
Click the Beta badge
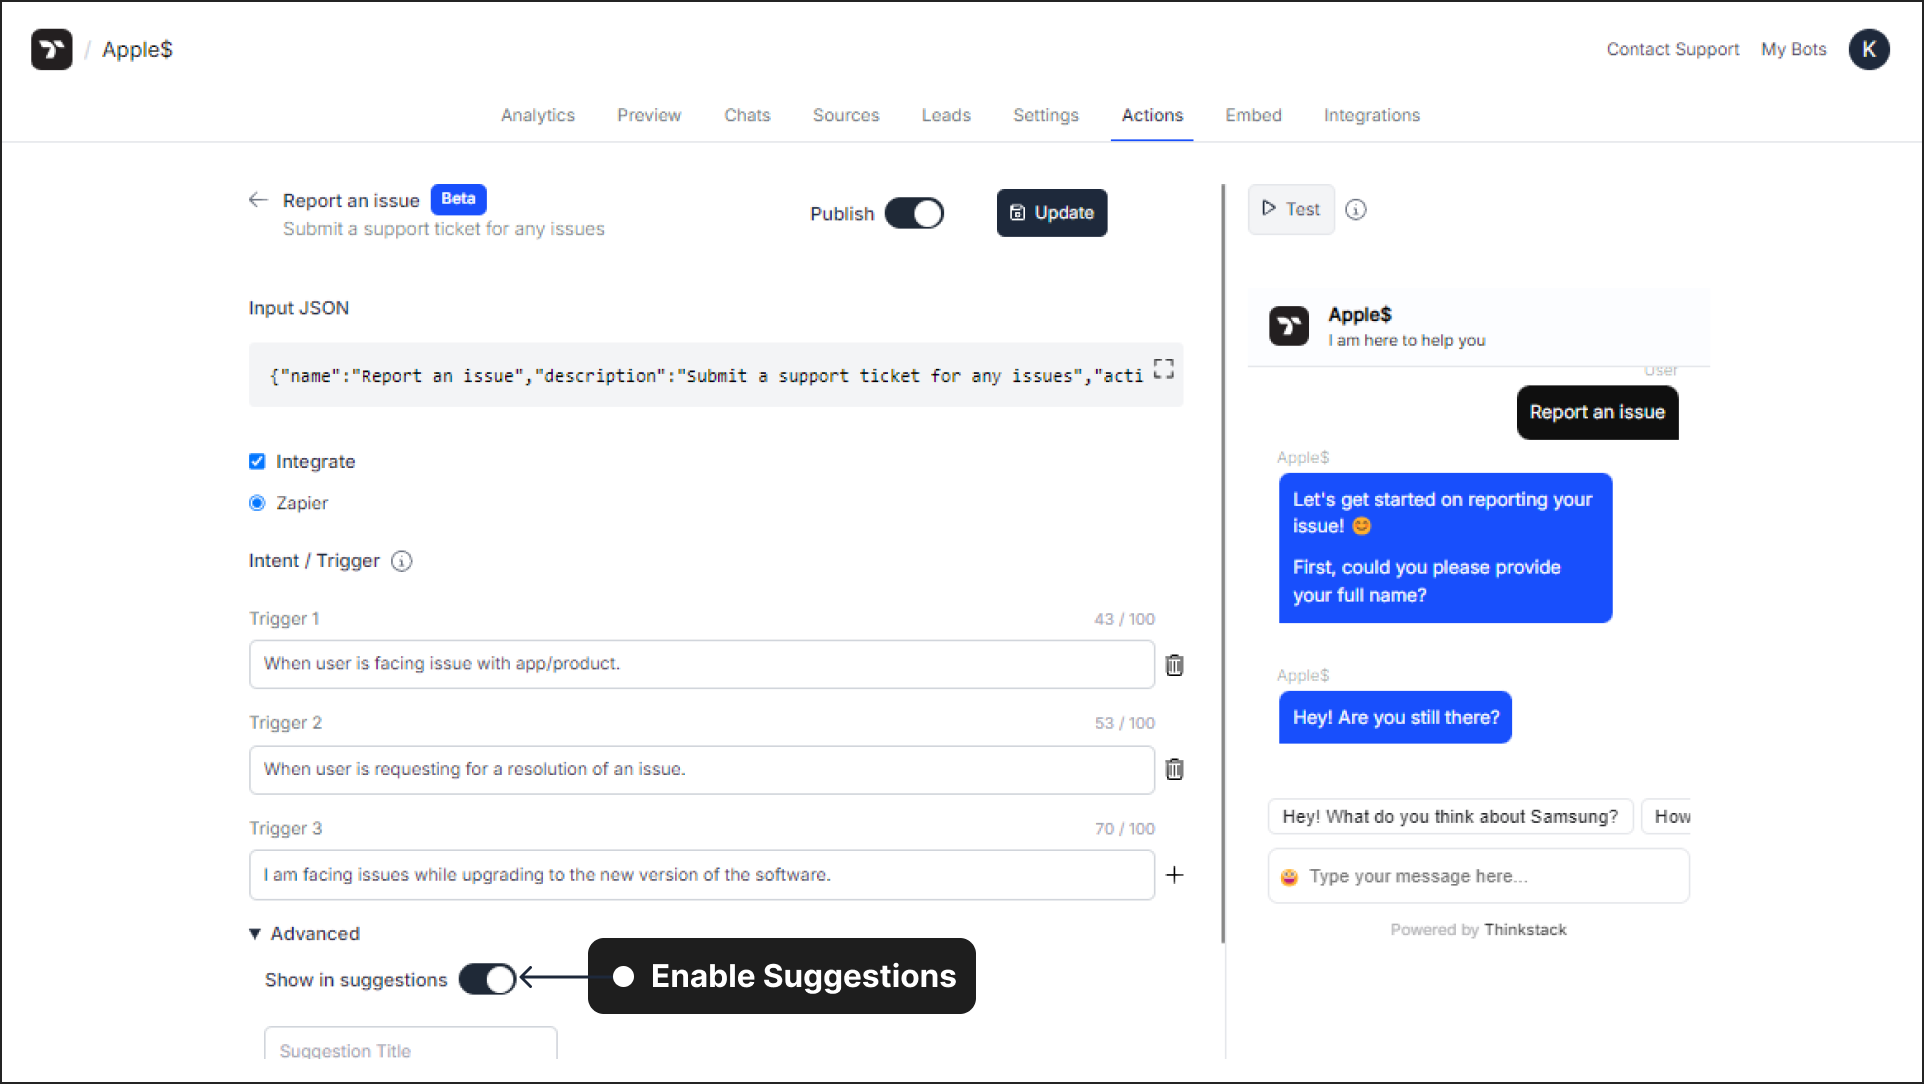tap(458, 199)
